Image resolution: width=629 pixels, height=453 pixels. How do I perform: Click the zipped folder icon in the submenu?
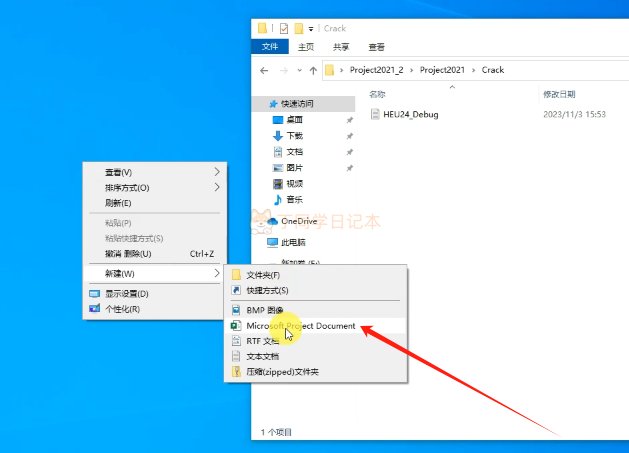(236, 372)
